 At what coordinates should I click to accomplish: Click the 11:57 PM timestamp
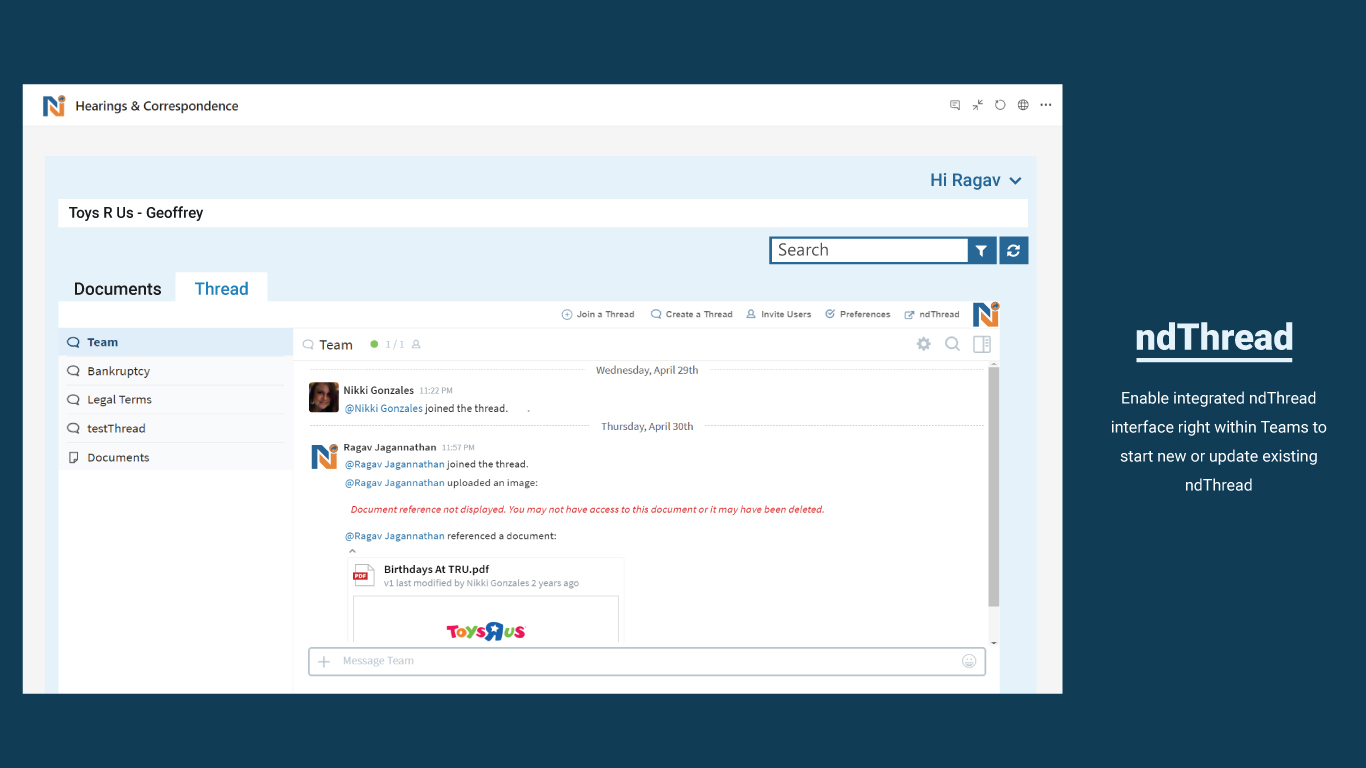(458, 448)
